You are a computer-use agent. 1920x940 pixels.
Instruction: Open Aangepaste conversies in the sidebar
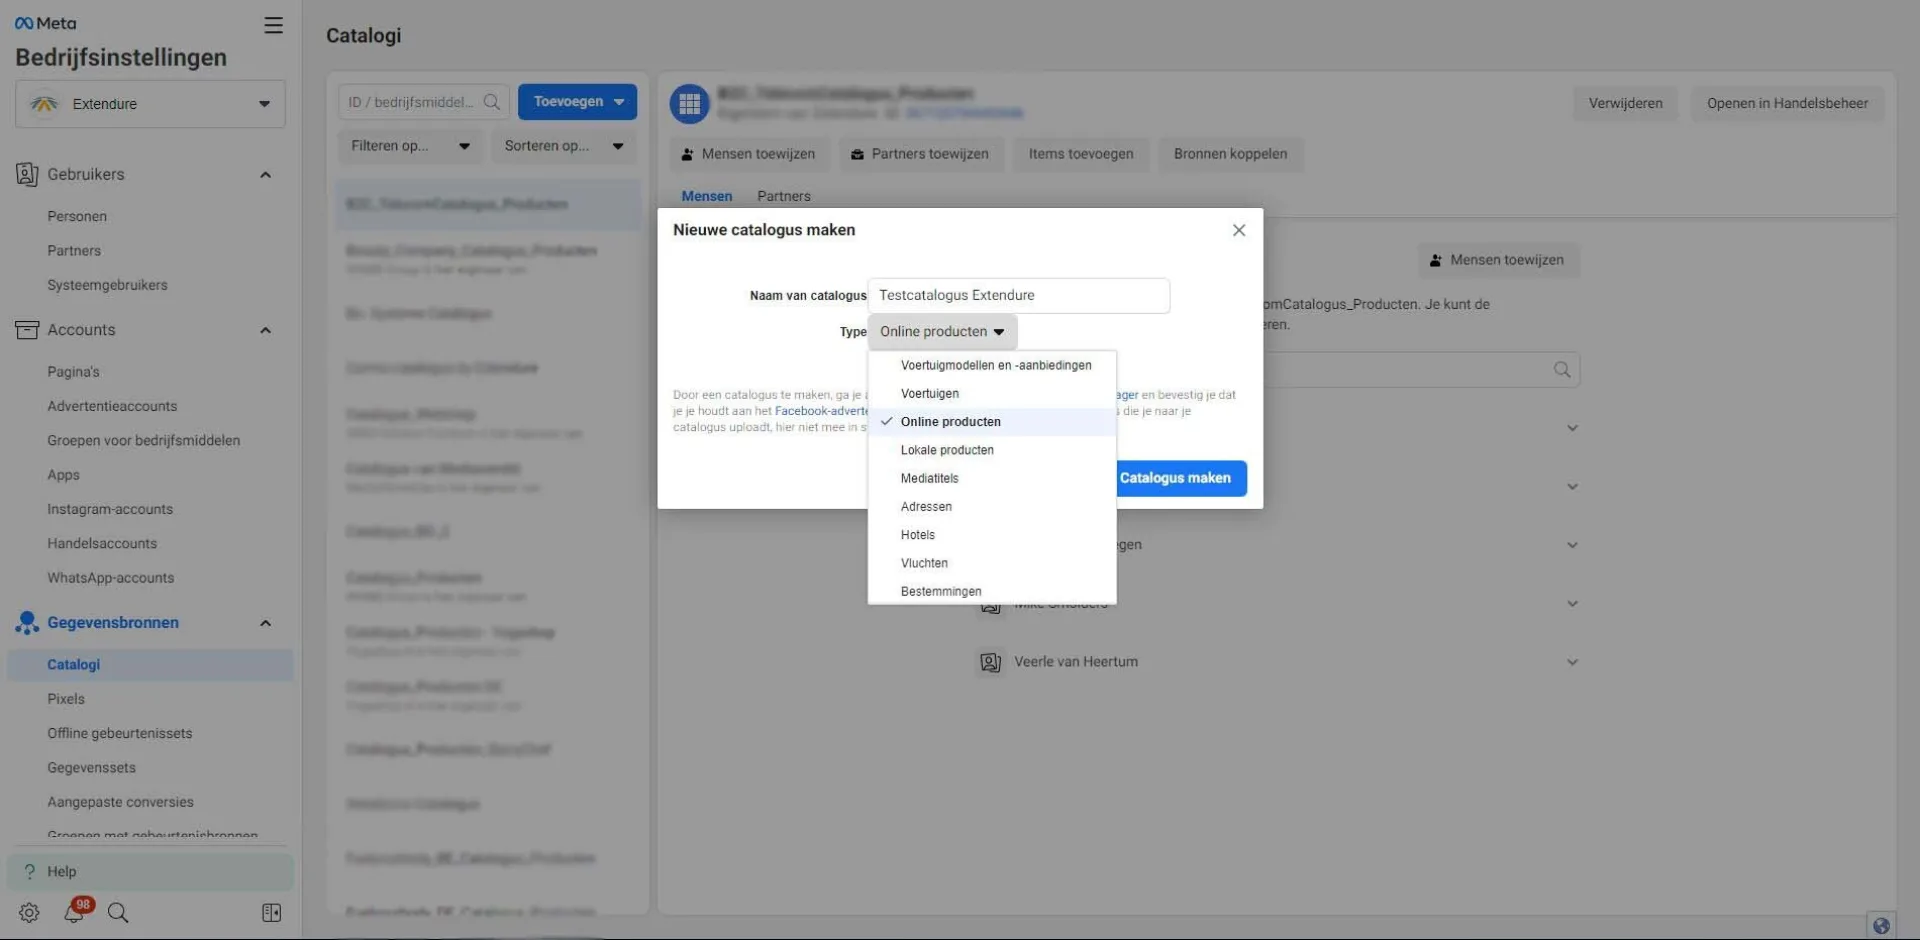120,802
